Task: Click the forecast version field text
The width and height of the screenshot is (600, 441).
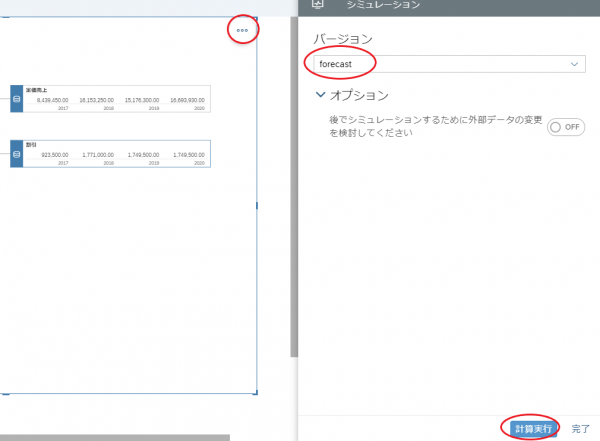Action: 334,64
